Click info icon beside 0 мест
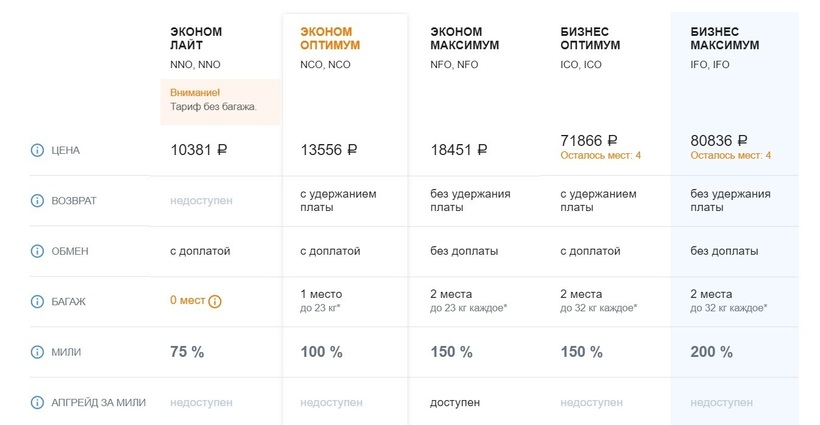The width and height of the screenshot is (820, 425). (215, 301)
